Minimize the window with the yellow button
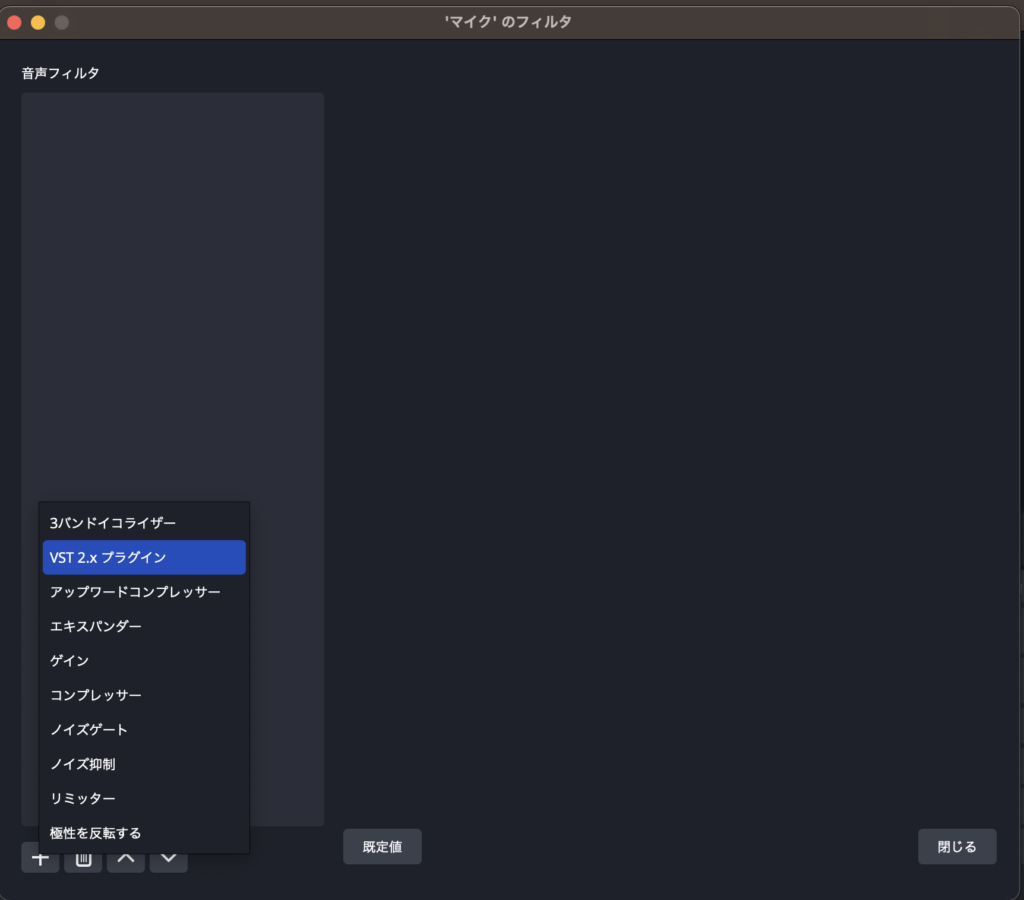The image size is (1024, 900). pos(38,22)
